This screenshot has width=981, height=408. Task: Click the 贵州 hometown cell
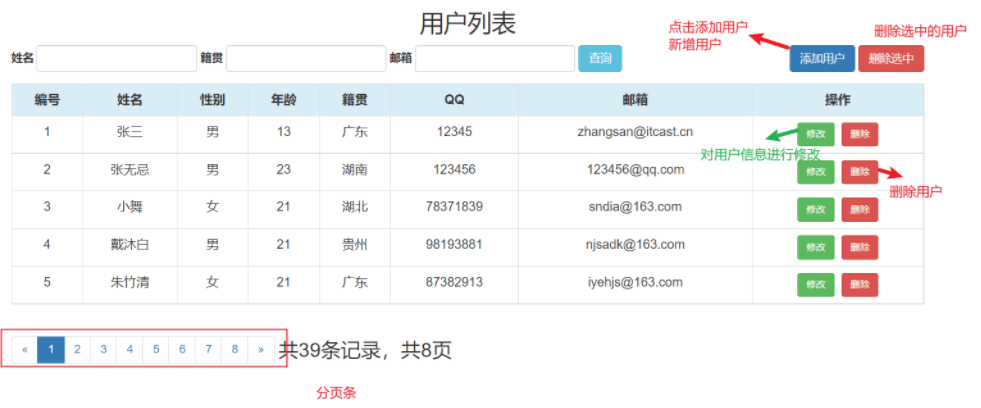[355, 245]
